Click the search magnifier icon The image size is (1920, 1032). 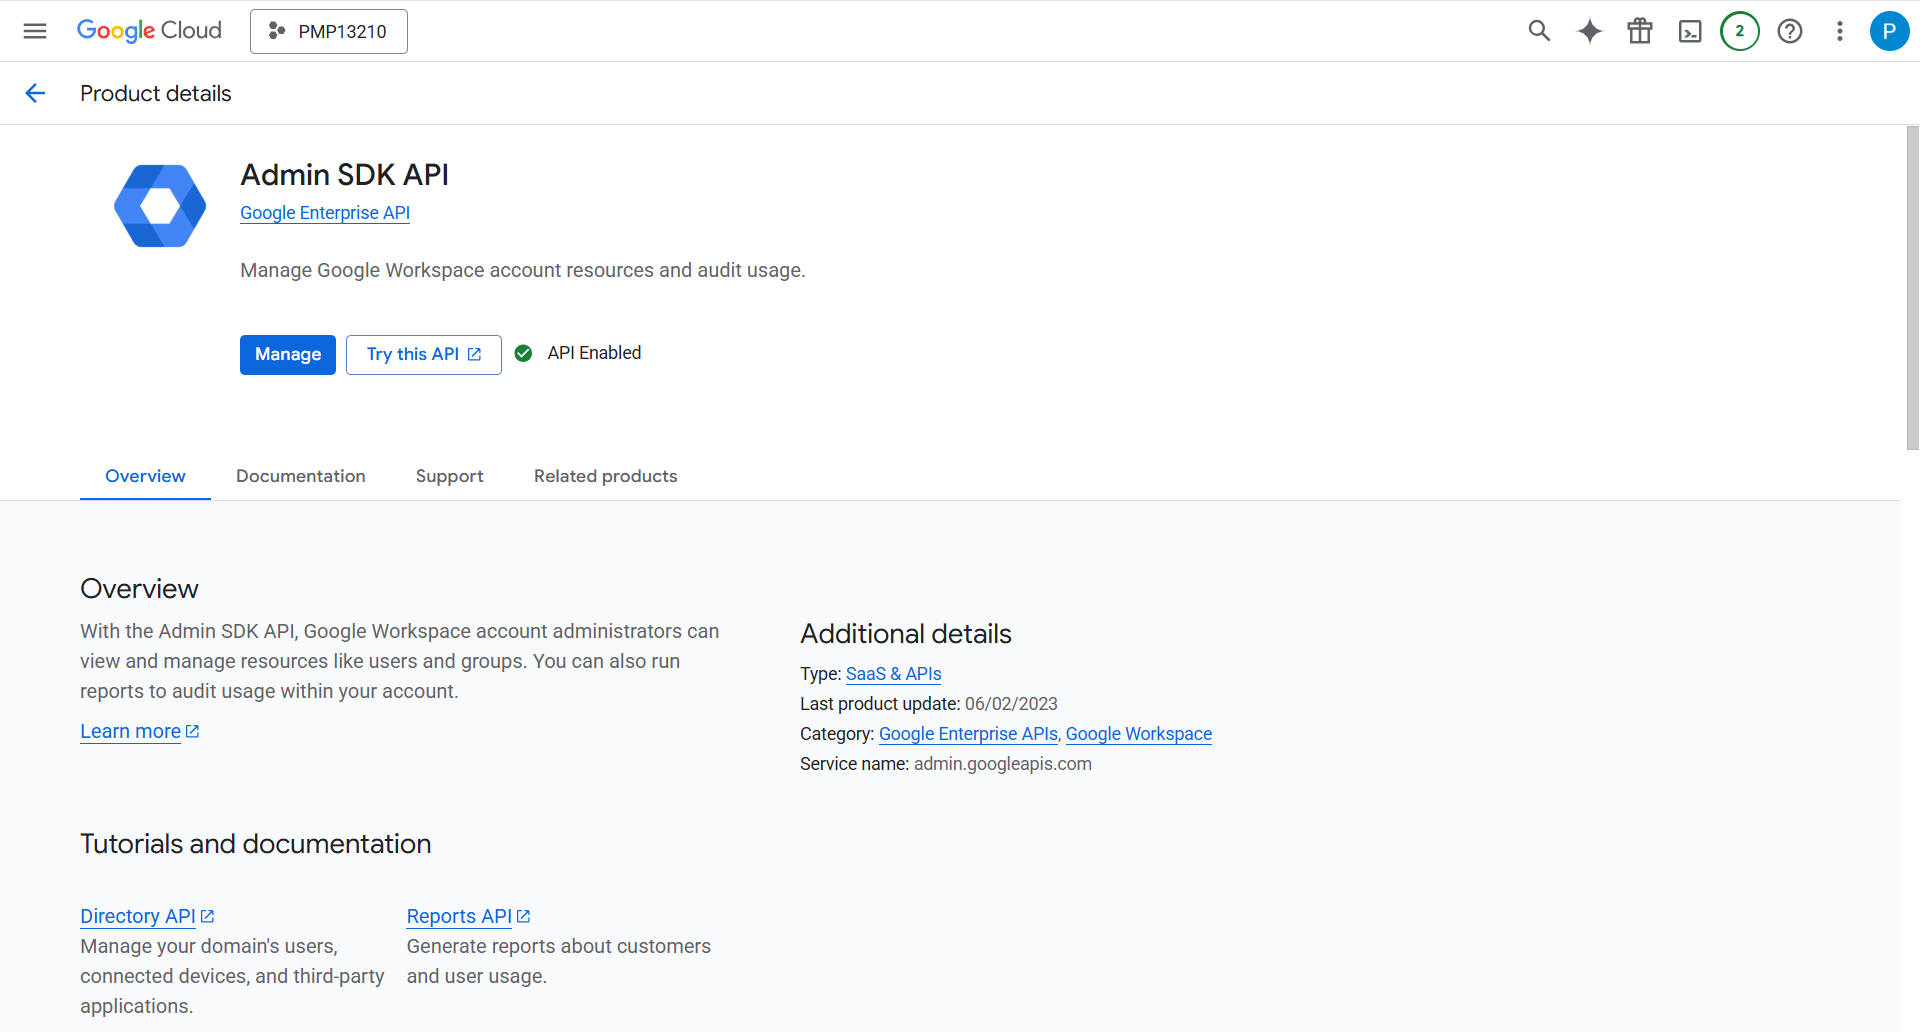point(1539,31)
